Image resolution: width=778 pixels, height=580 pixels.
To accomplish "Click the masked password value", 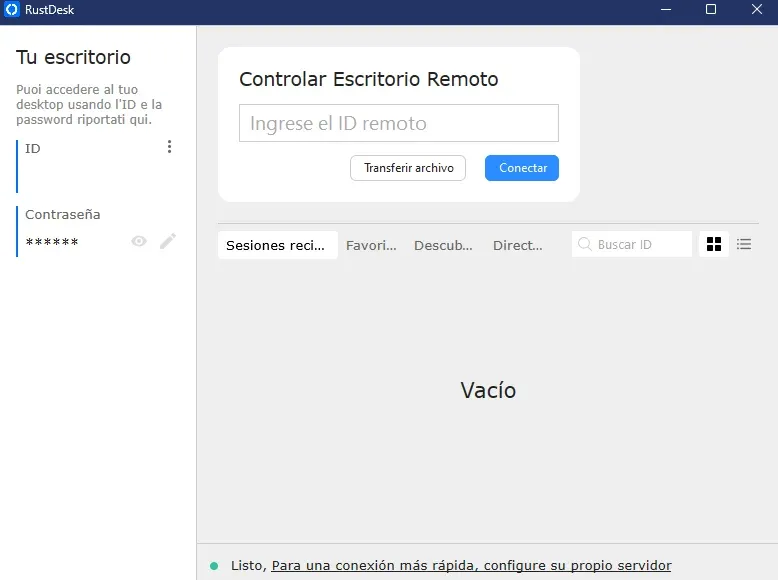I will [52, 243].
